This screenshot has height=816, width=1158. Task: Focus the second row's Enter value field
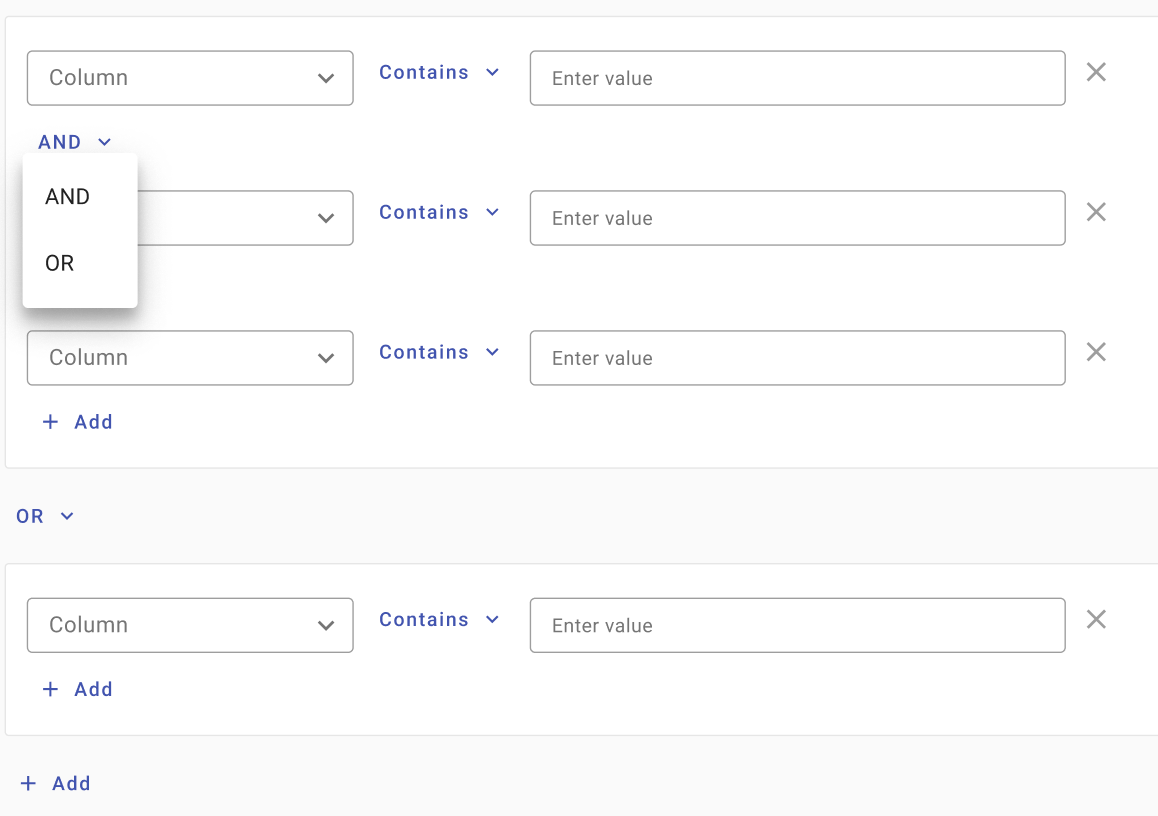(x=798, y=218)
